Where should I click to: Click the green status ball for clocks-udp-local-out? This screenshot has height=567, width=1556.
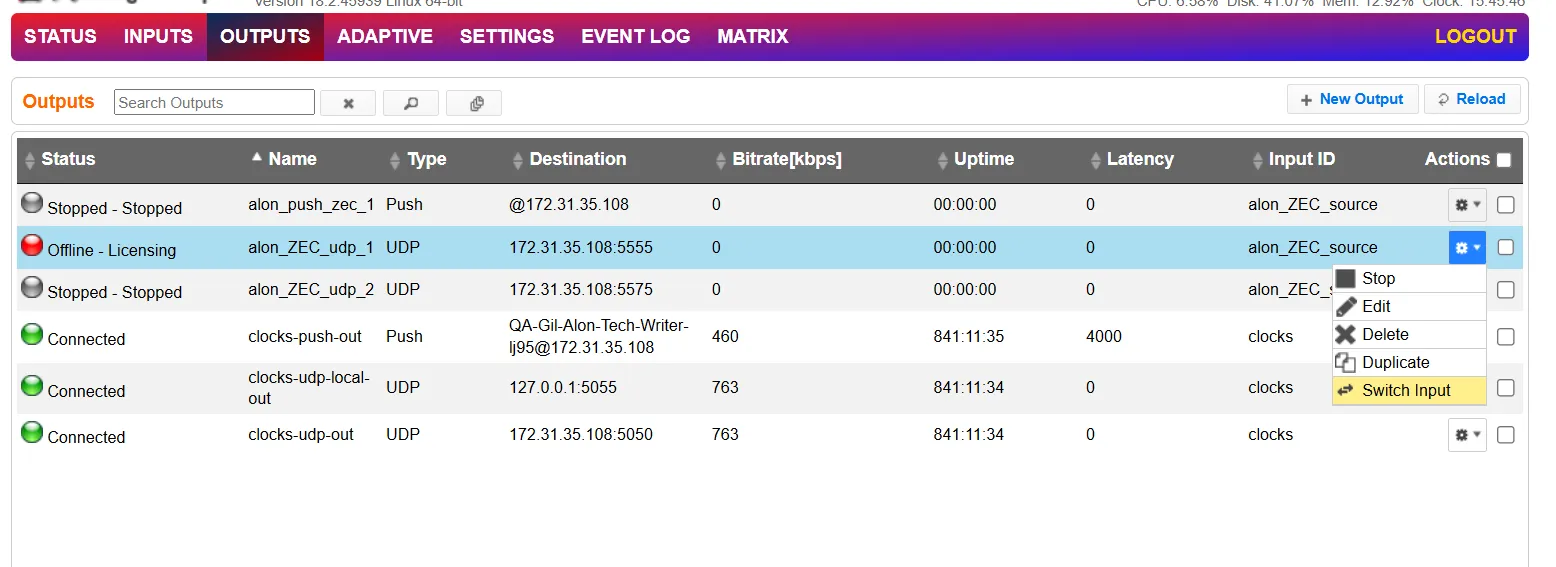coord(32,386)
